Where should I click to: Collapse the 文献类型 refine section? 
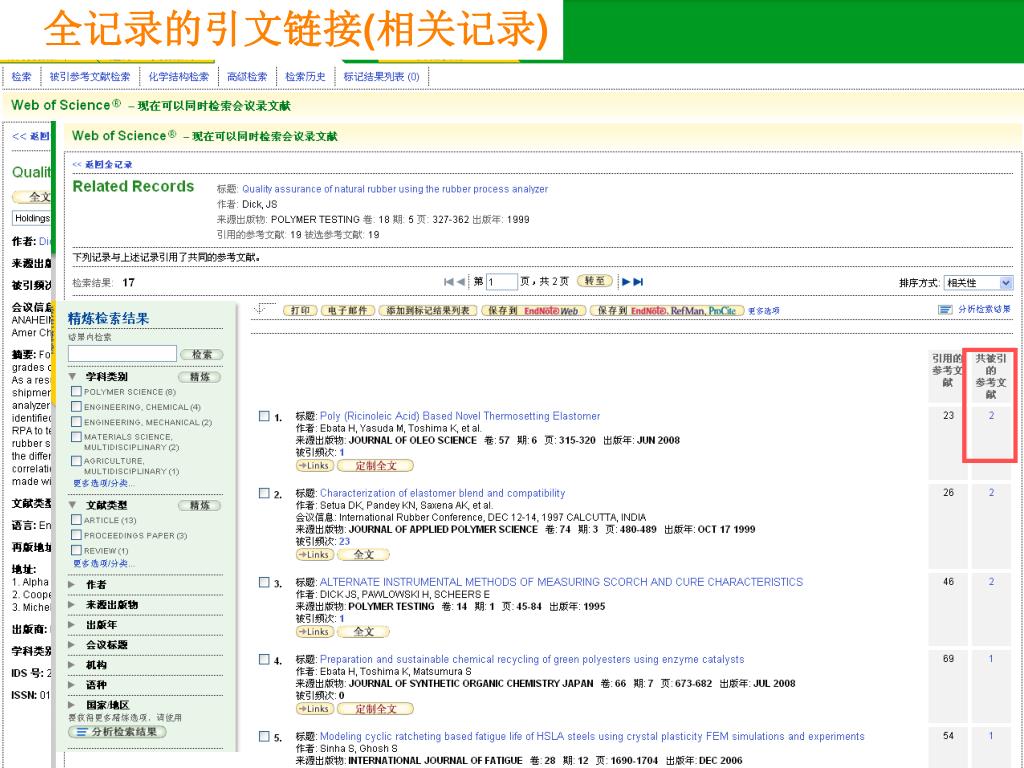pyautogui.click(x=72, y=505)
